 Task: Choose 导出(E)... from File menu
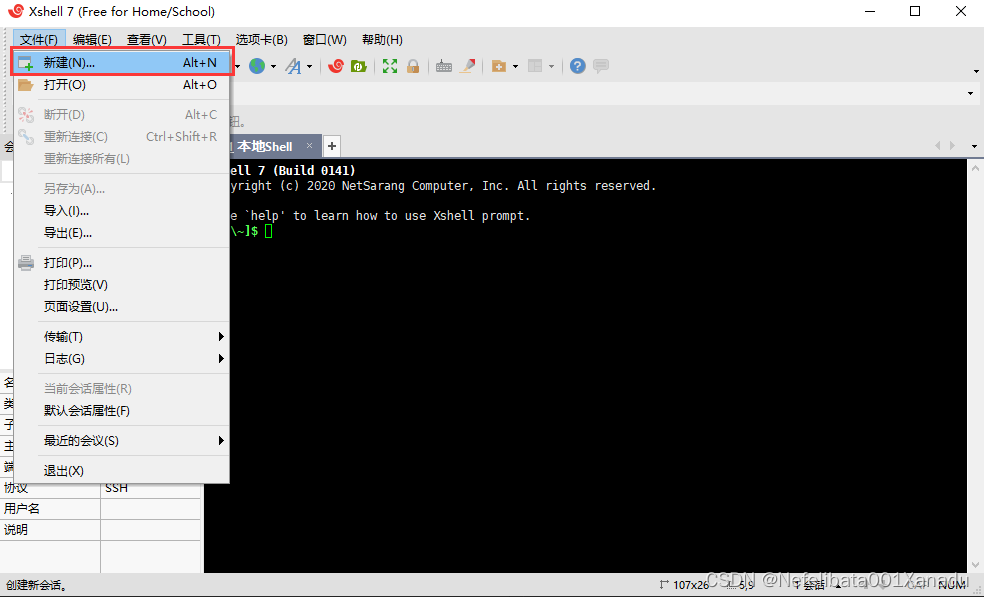(x=122, y=233)
